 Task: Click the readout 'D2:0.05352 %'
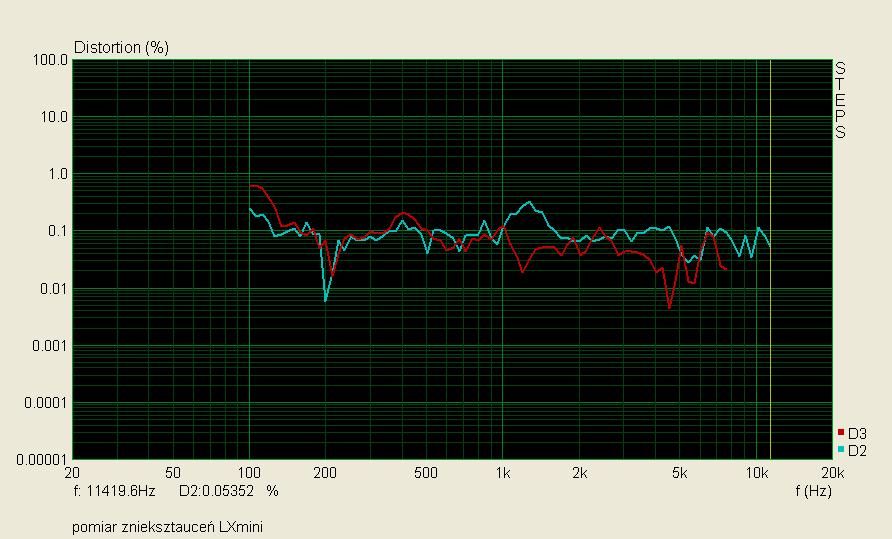pos(229,491)
